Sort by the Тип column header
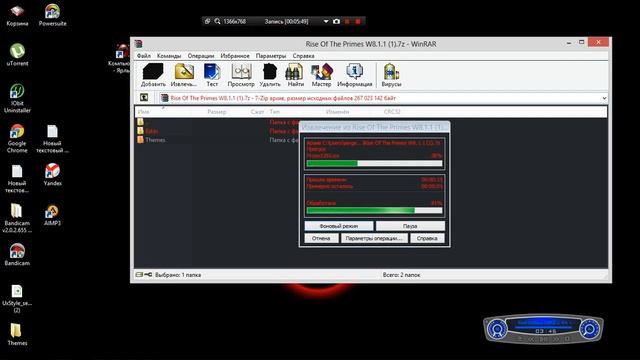Viewport: 640px width, 360px height. click(x=274, y=111)
